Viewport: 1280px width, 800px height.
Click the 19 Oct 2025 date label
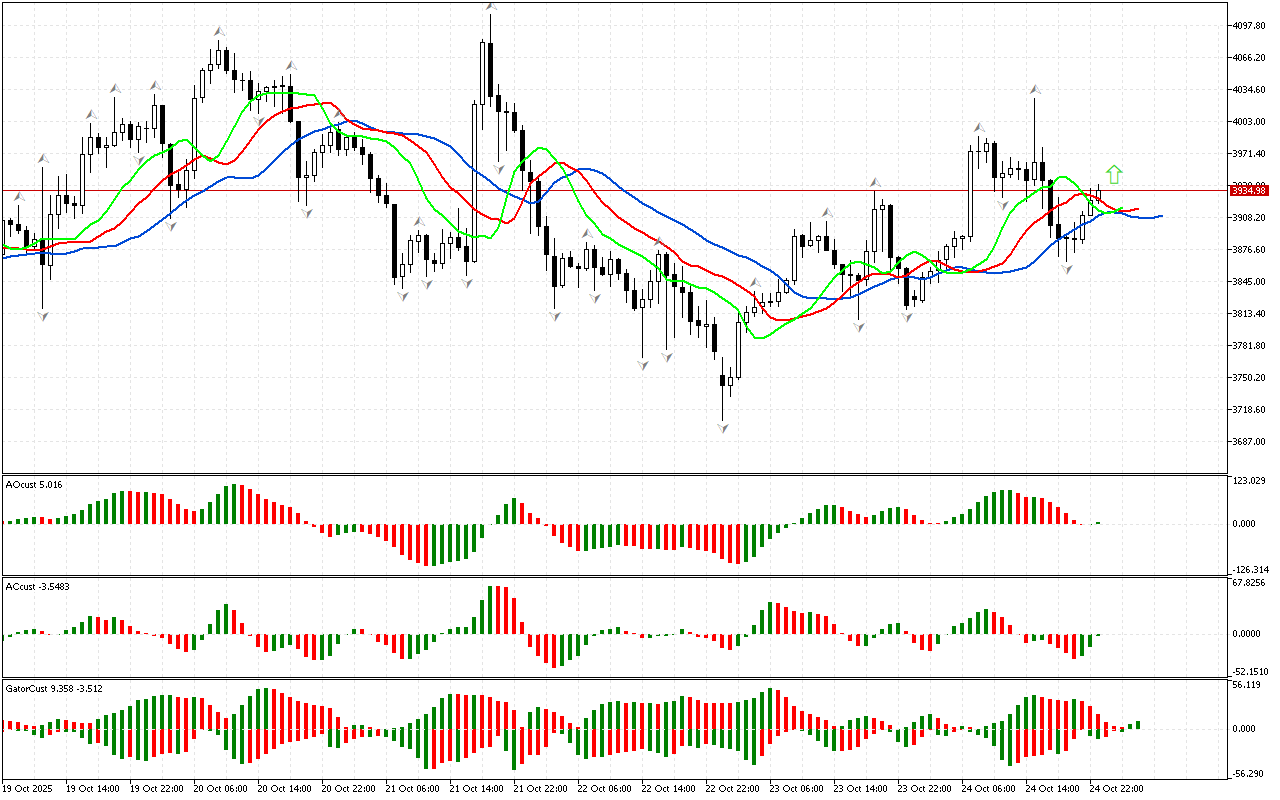[x=27, y=788]
